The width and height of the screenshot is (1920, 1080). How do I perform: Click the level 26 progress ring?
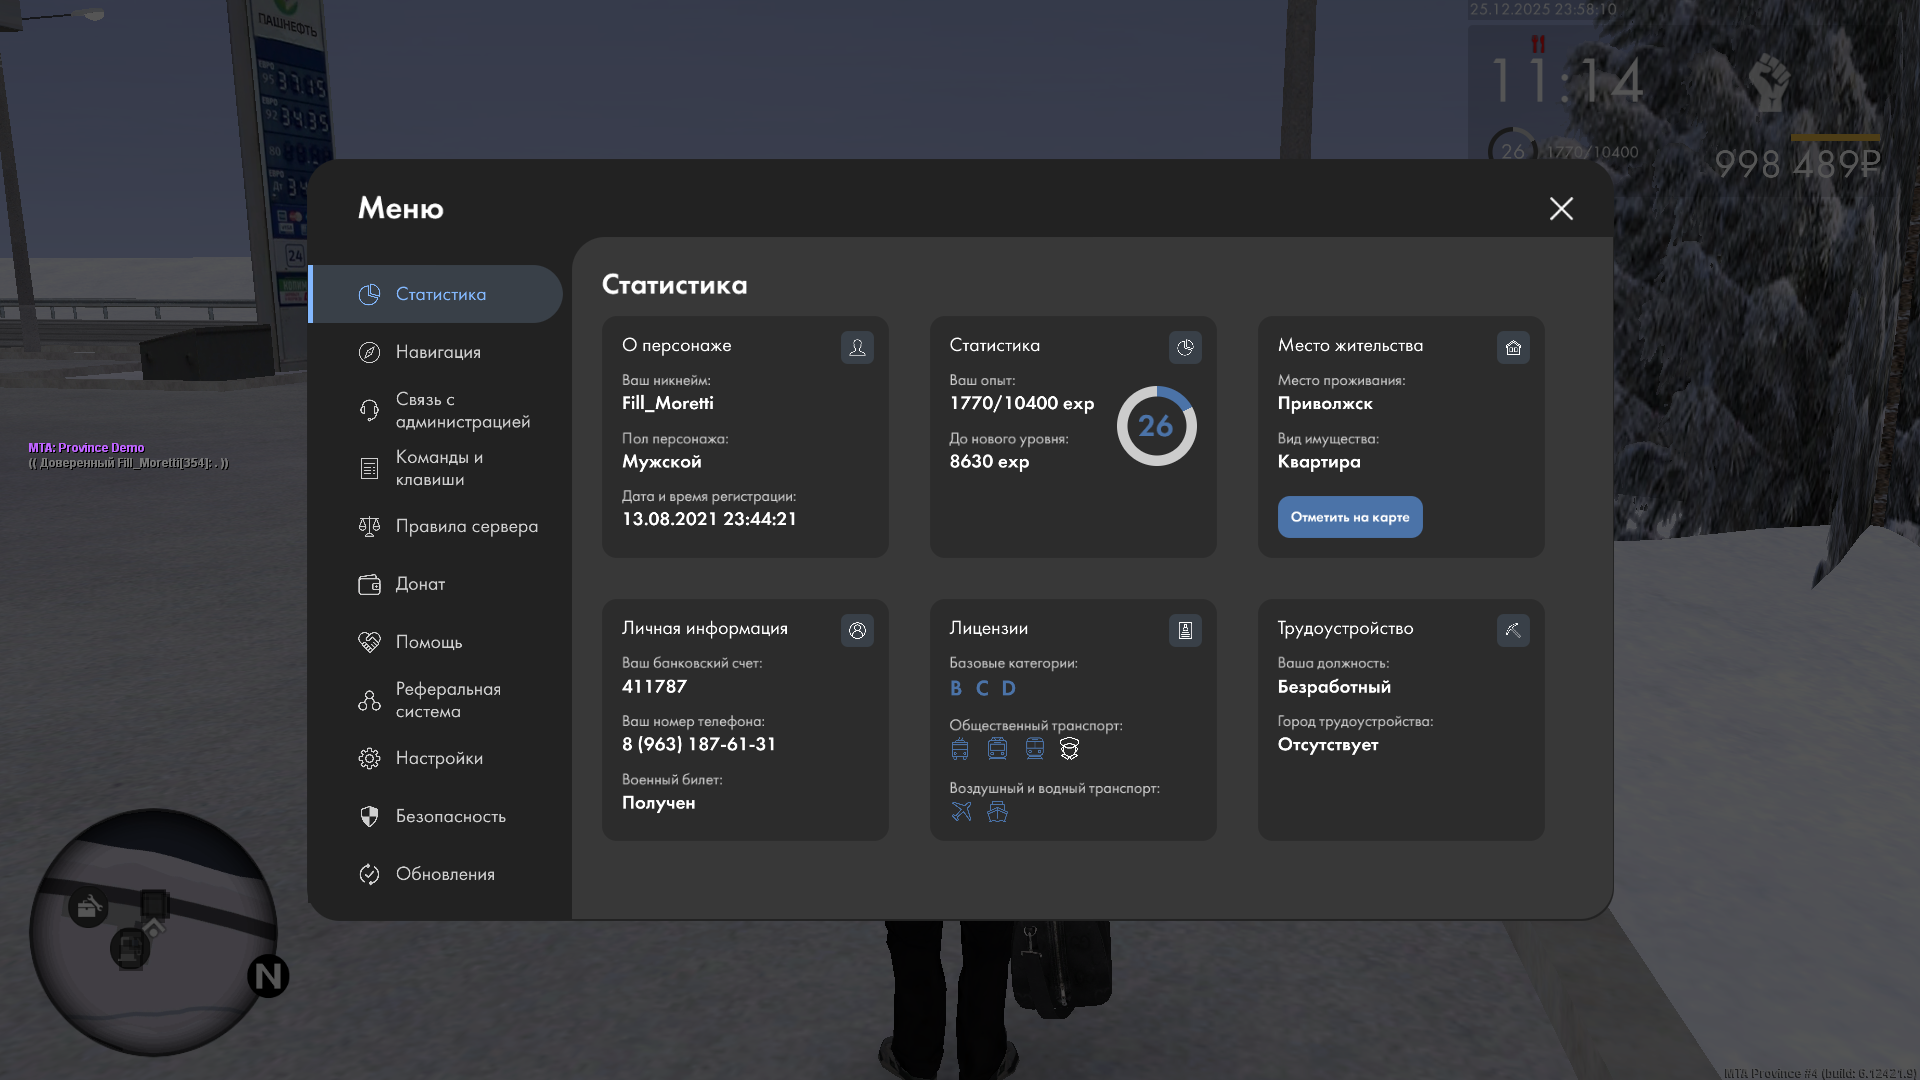pos(1156,426)
